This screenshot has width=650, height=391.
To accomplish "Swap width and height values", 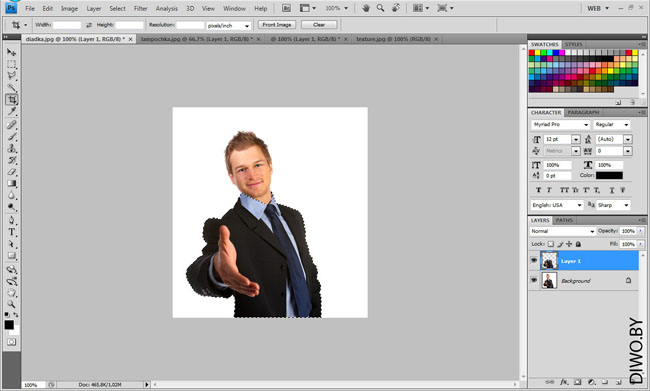I will [x=89, y=25].
